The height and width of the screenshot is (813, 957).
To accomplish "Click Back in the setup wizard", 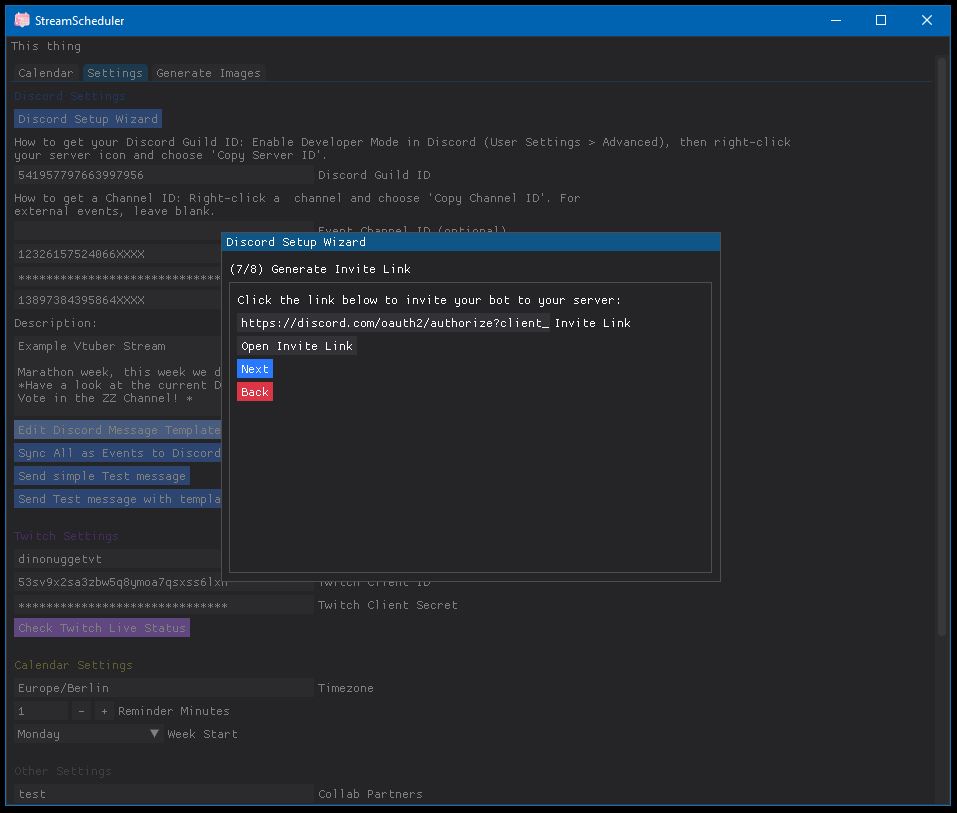I will (x=254, y=391).
